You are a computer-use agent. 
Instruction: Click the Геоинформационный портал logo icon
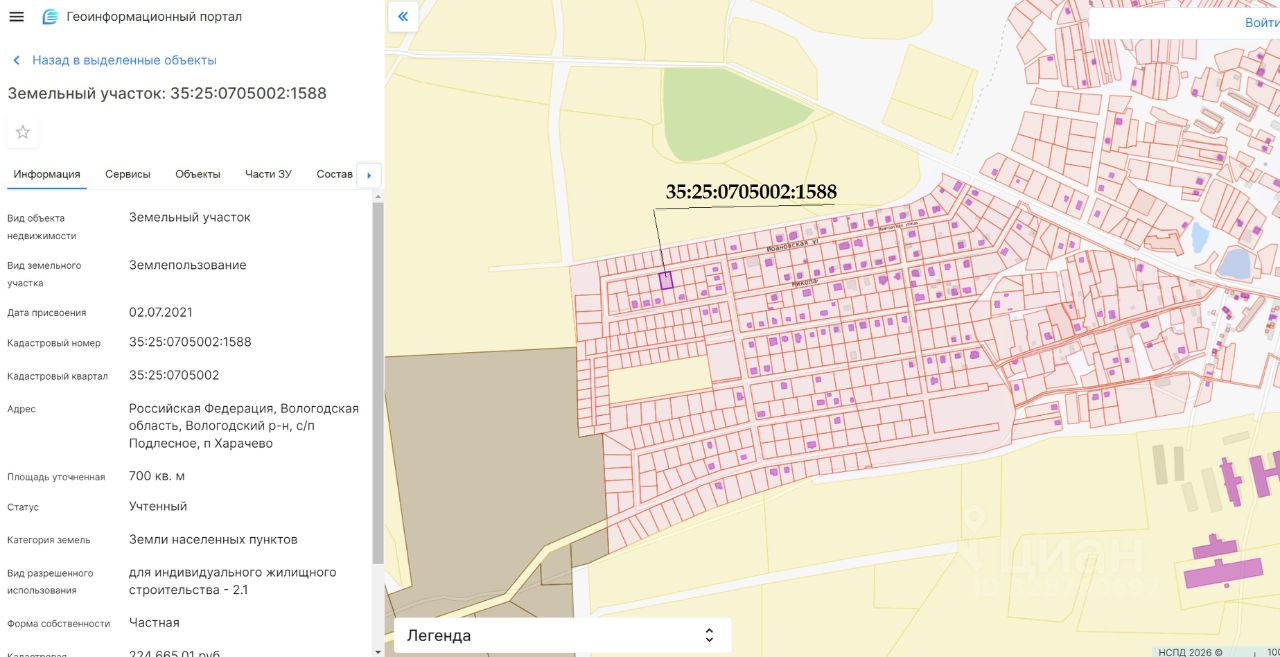click(50, 17)
